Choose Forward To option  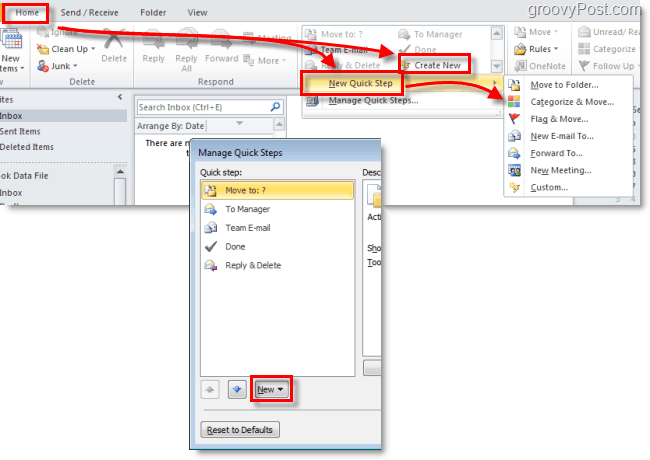click(x=556, y=153)
